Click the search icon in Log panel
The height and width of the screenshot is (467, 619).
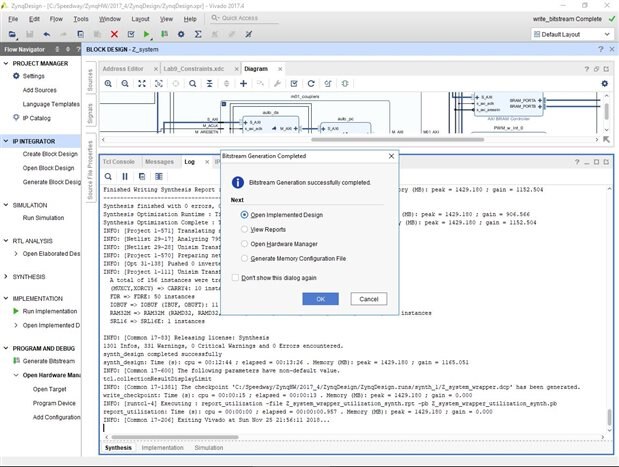pyautogui.click(x=109, y=176)
